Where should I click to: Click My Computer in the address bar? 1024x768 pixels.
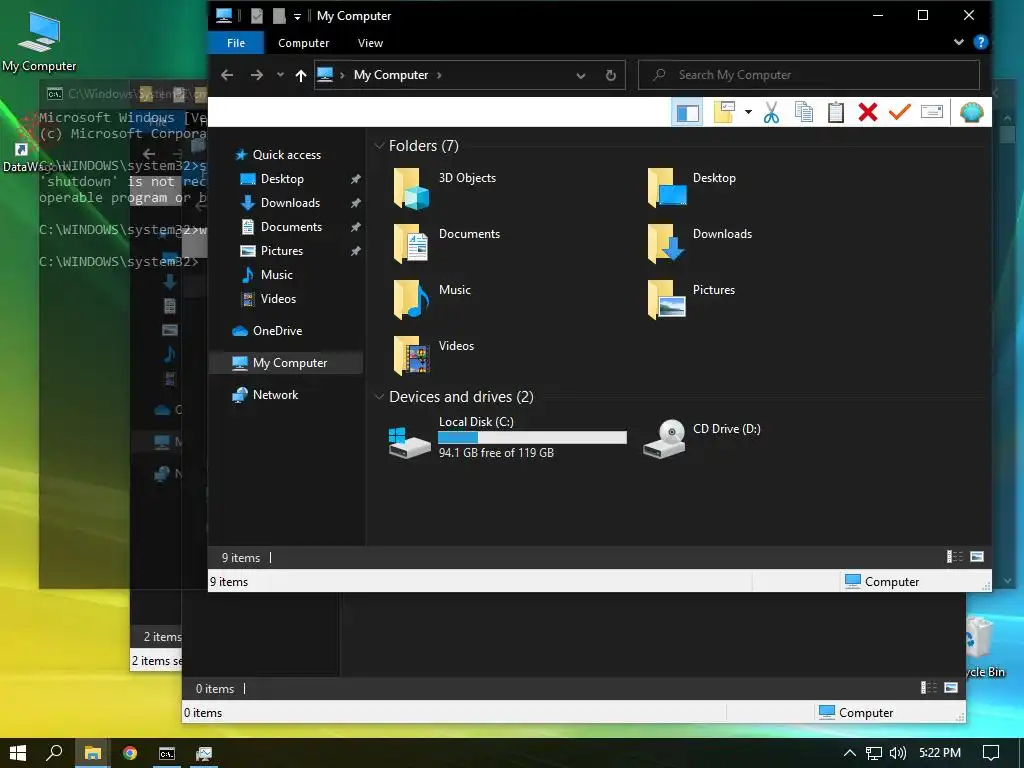pyautogui.click(x=391, y=75)
